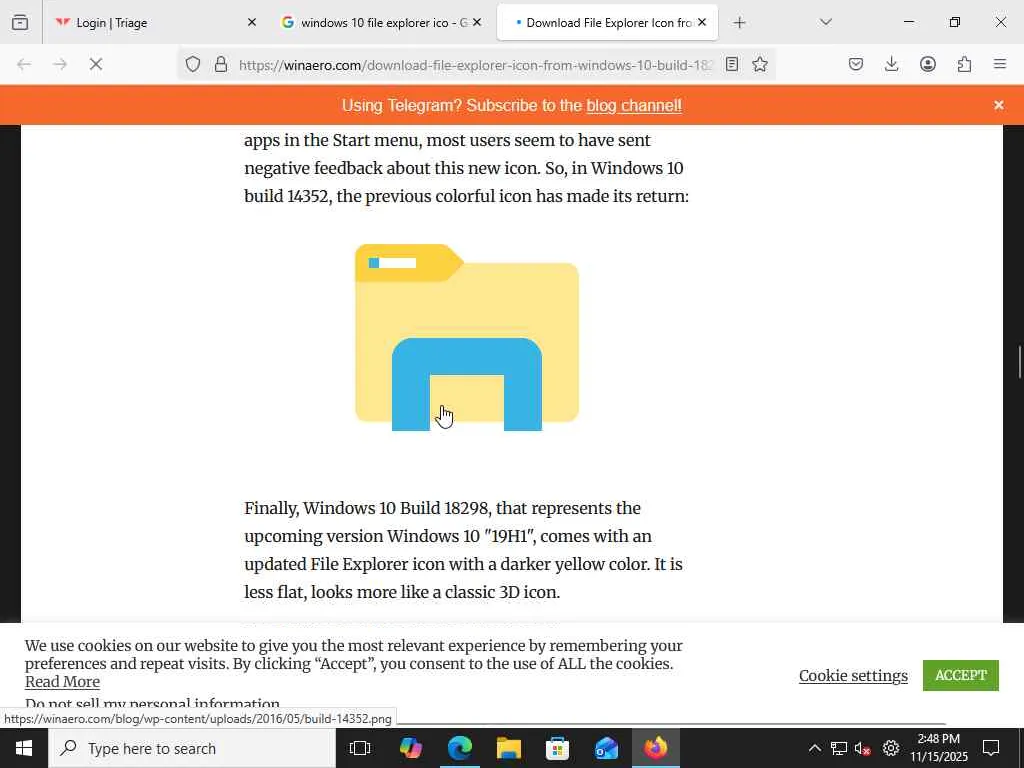Open Extensions puzzle icon
The image size is (1024, 768).
pos(964,64)
